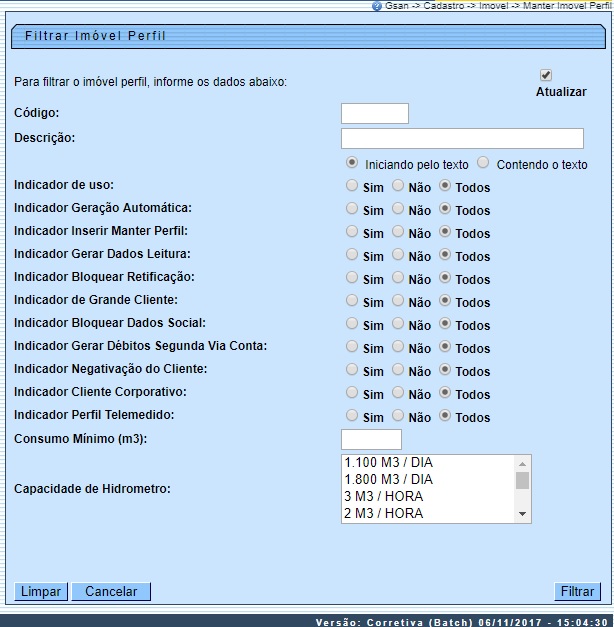Click the help icon beside Gsan breadcrumb
614x627 pixels.
376,6
